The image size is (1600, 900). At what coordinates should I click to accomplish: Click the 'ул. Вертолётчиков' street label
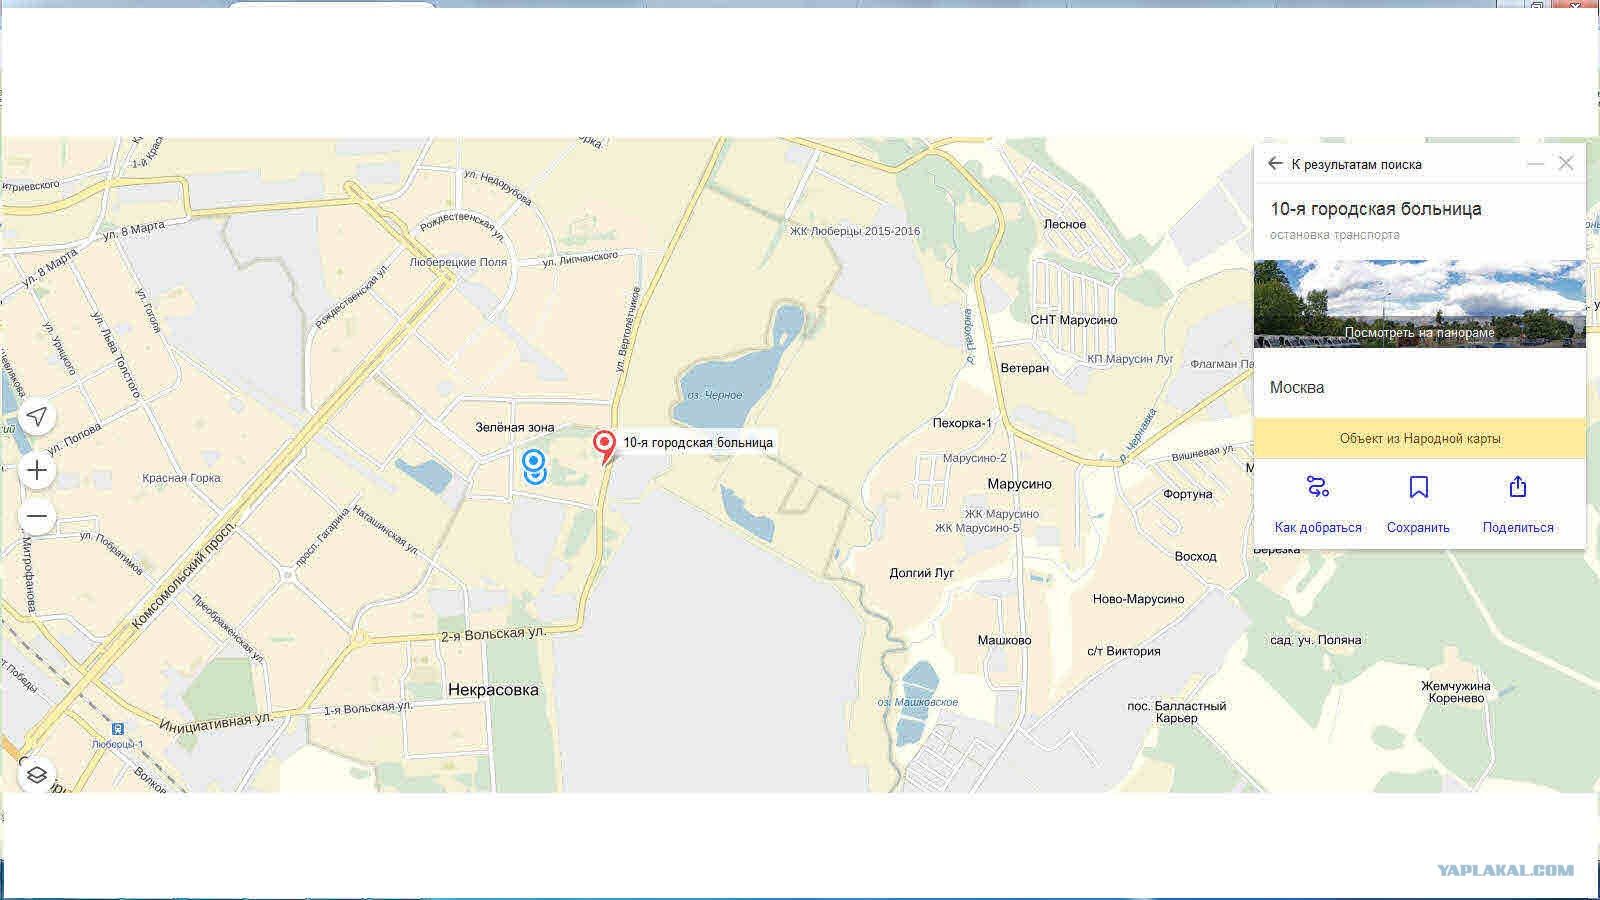pos(628,330)
